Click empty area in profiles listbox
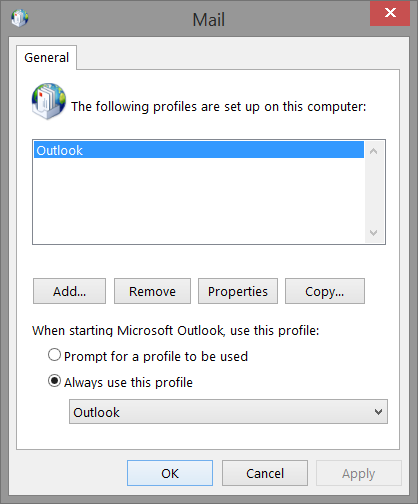 coord(199,201)
